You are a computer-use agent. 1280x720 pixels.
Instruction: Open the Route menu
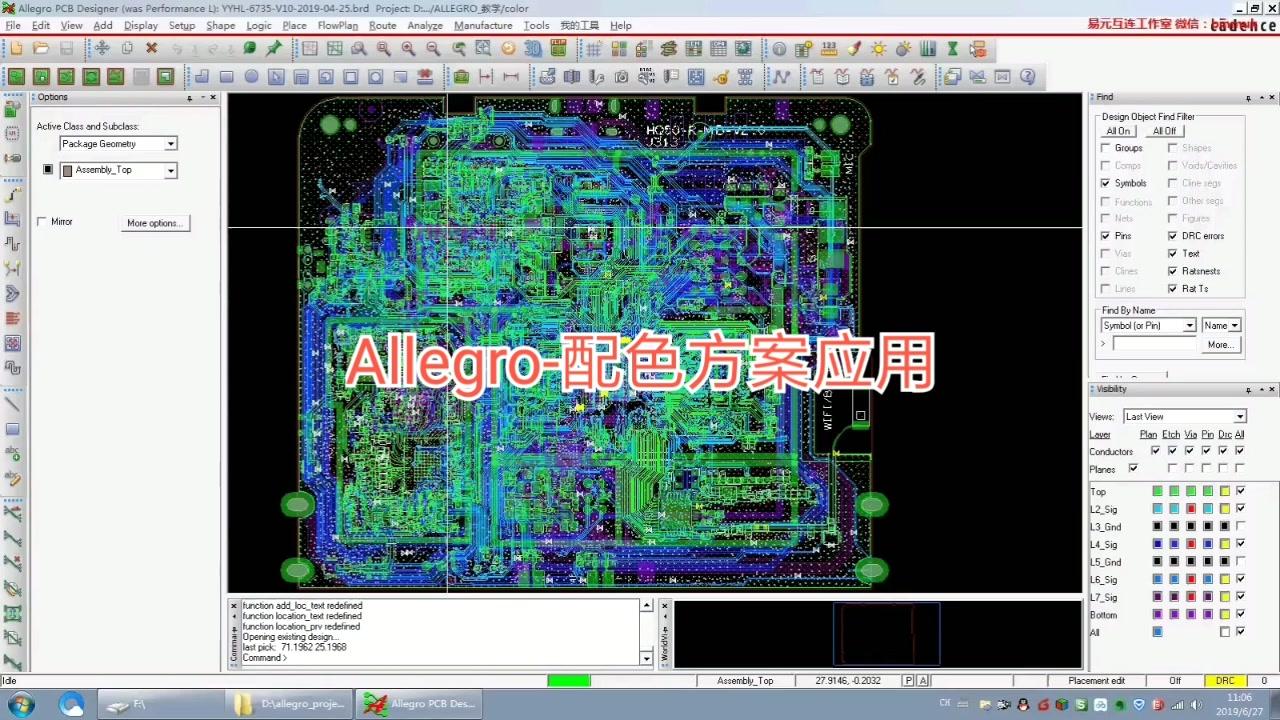click(382, 25)
